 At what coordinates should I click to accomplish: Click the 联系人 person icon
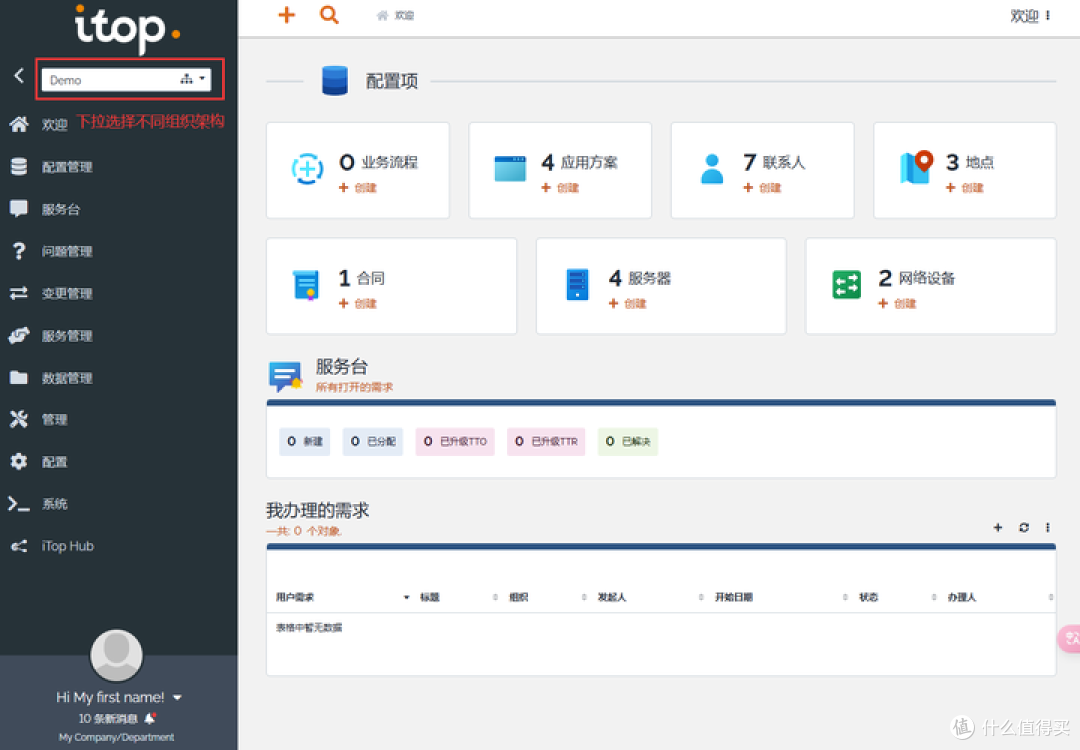712,169
